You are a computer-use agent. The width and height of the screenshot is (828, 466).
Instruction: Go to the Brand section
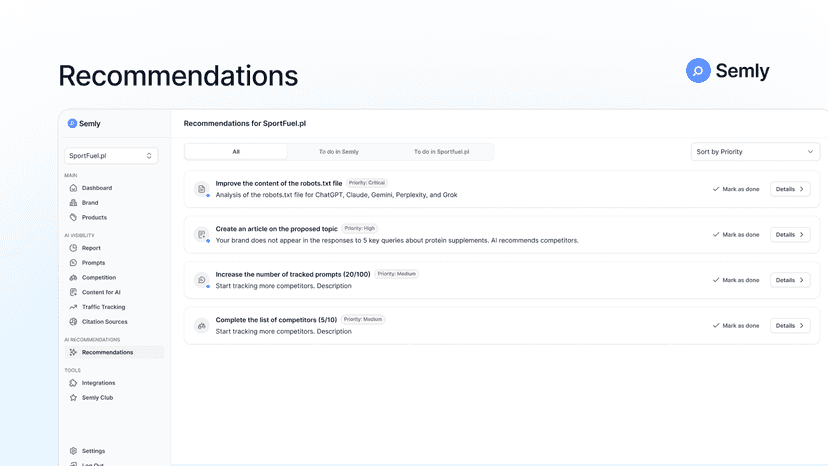pyautogui.click(x=90, y=203)
